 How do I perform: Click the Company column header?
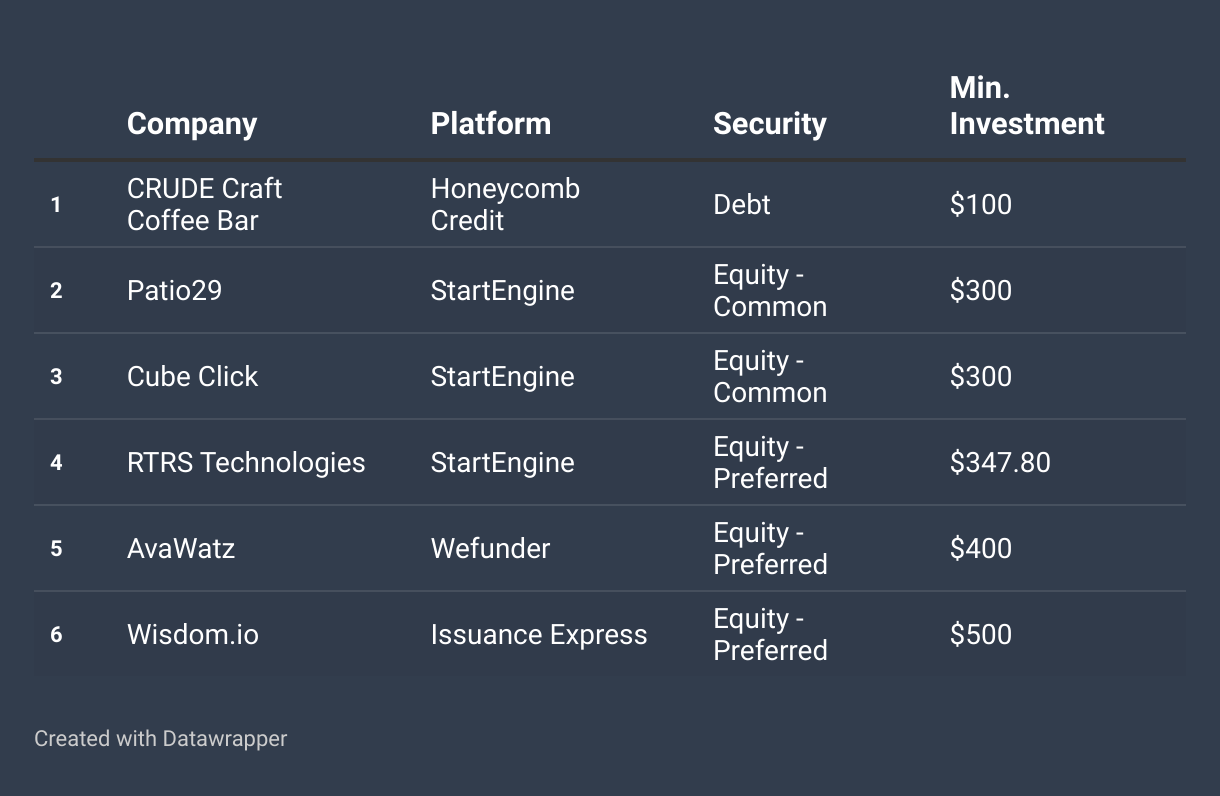192,124
